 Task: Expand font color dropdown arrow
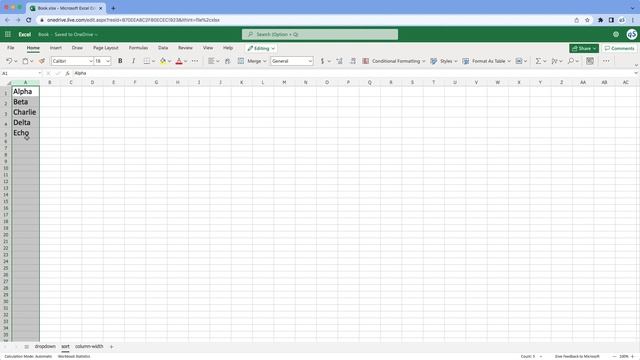coord(185,61)
